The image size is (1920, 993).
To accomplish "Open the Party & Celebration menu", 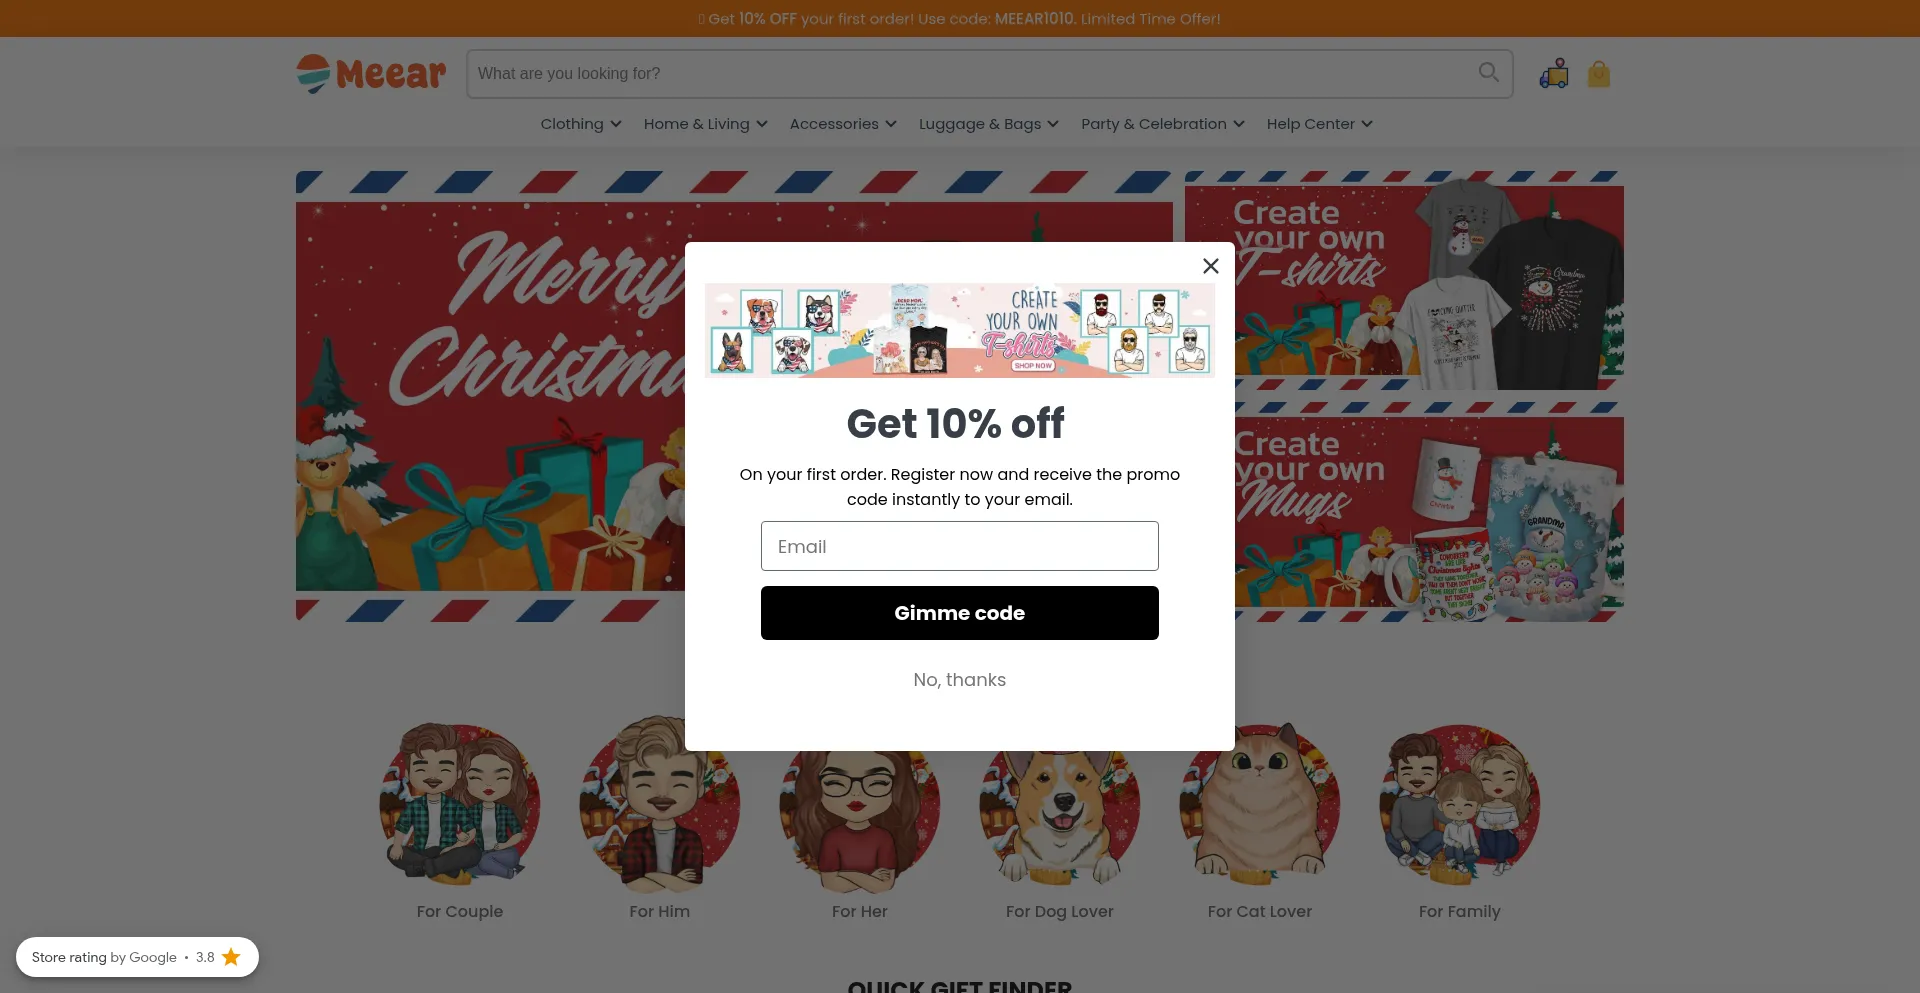I will (1162, 124).
